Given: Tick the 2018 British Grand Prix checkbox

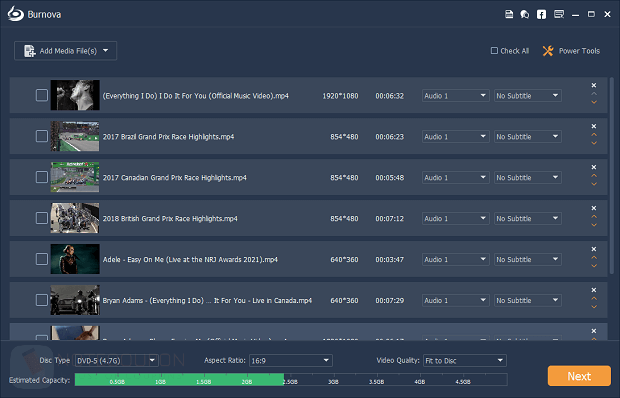Looking at the screenshot, I should coord(42,218).
